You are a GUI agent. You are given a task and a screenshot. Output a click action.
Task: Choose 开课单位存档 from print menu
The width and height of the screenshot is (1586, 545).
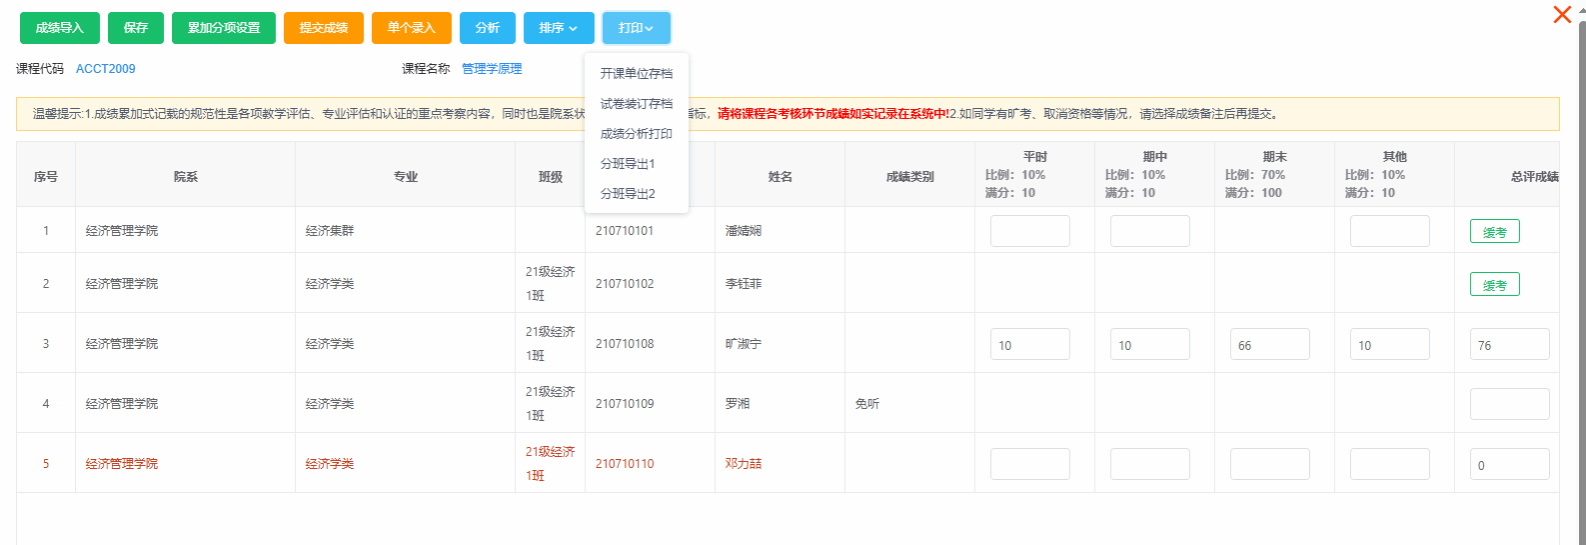(x=637, y=74)
